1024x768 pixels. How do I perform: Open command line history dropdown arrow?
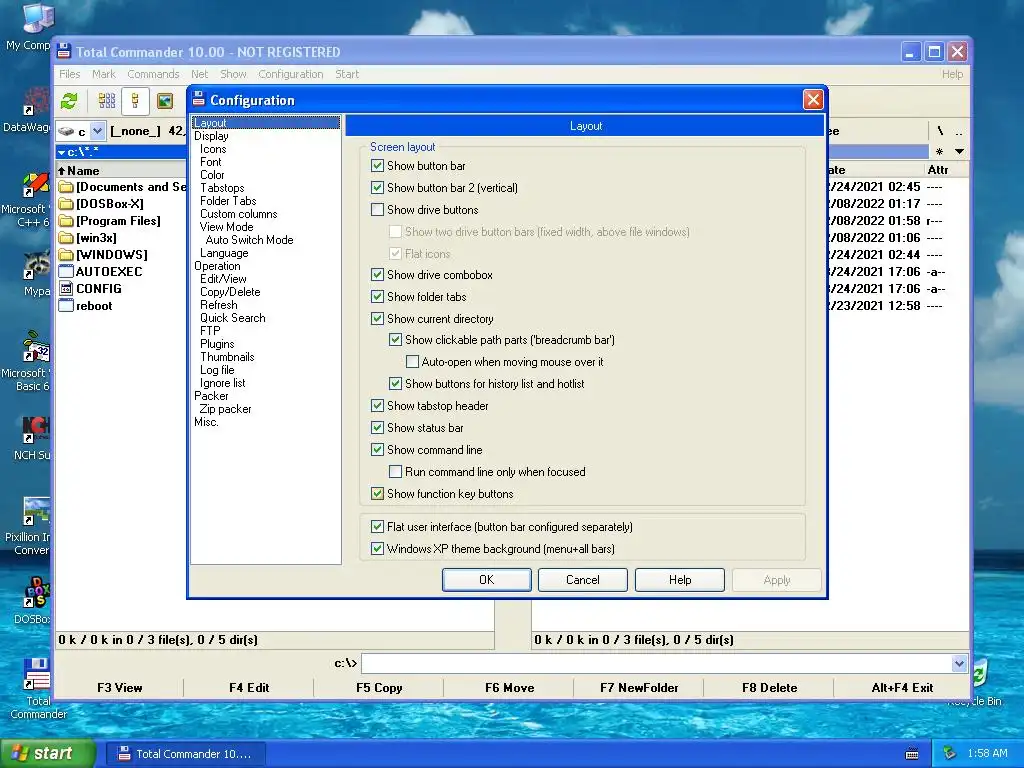[x=959, y=664]
